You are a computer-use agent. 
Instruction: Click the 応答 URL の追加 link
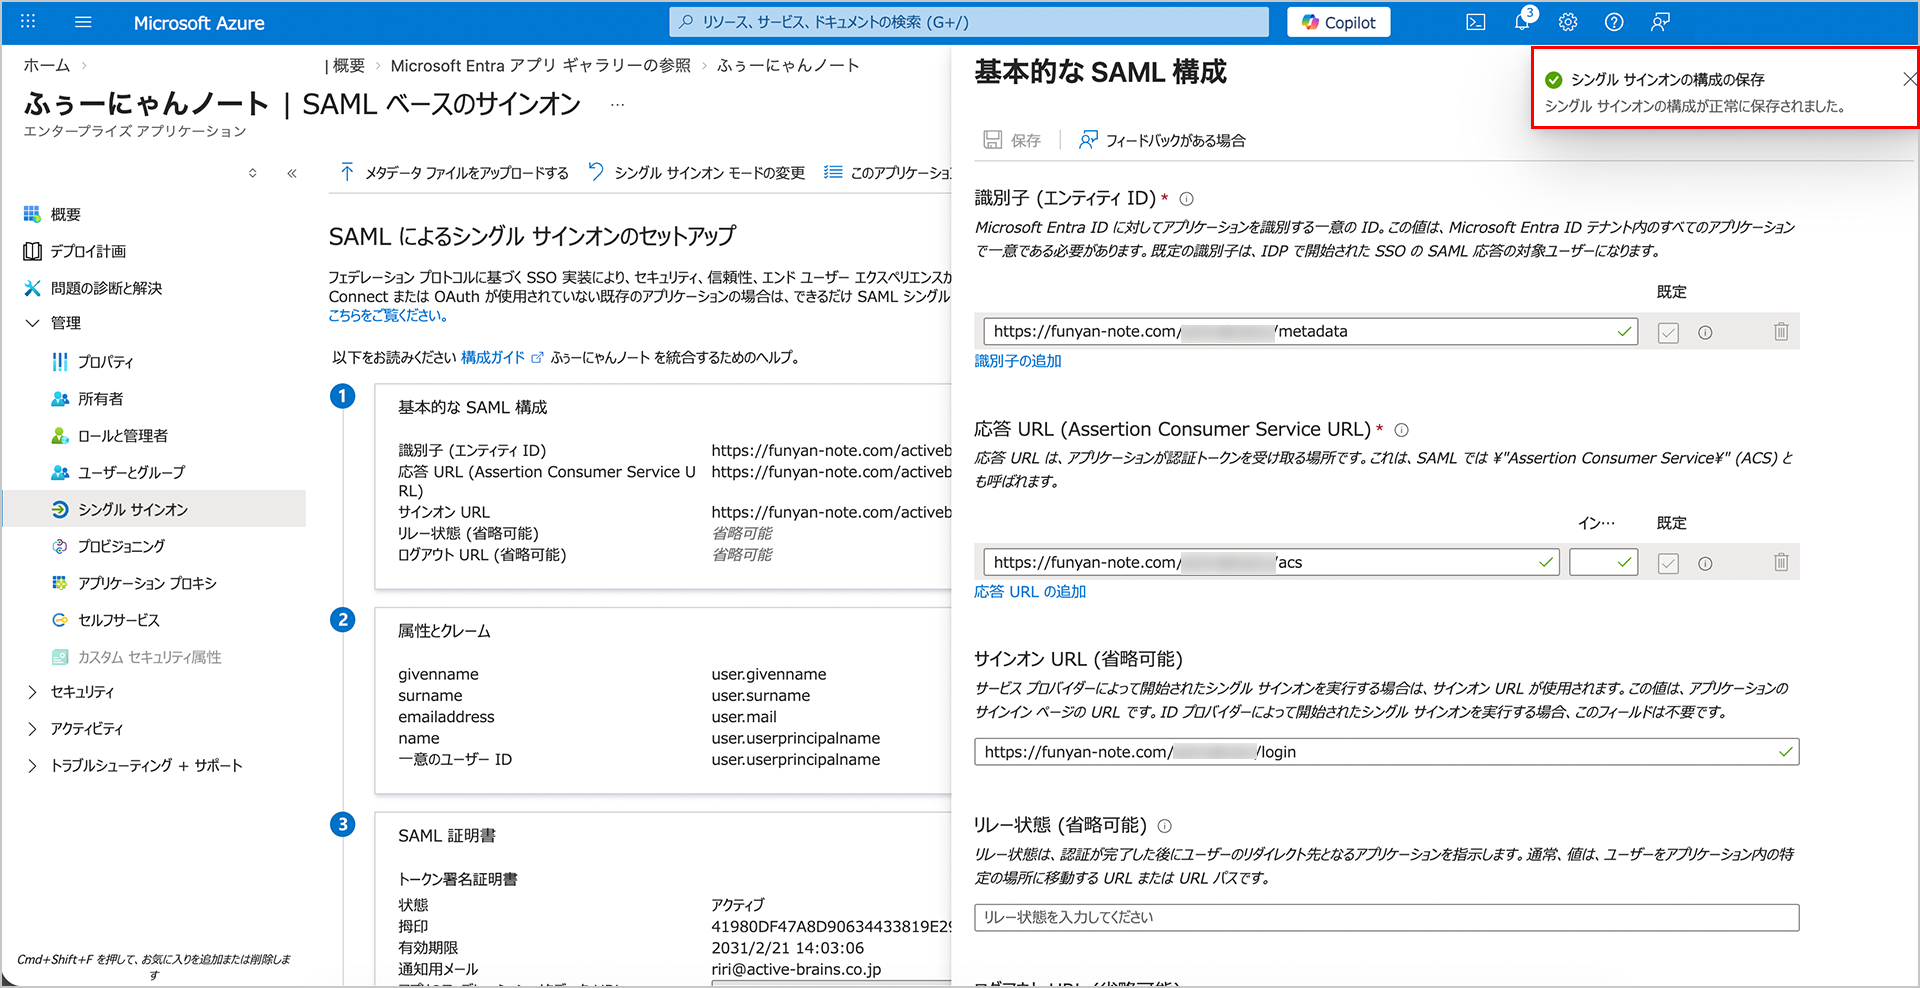tap(1029, 592)
